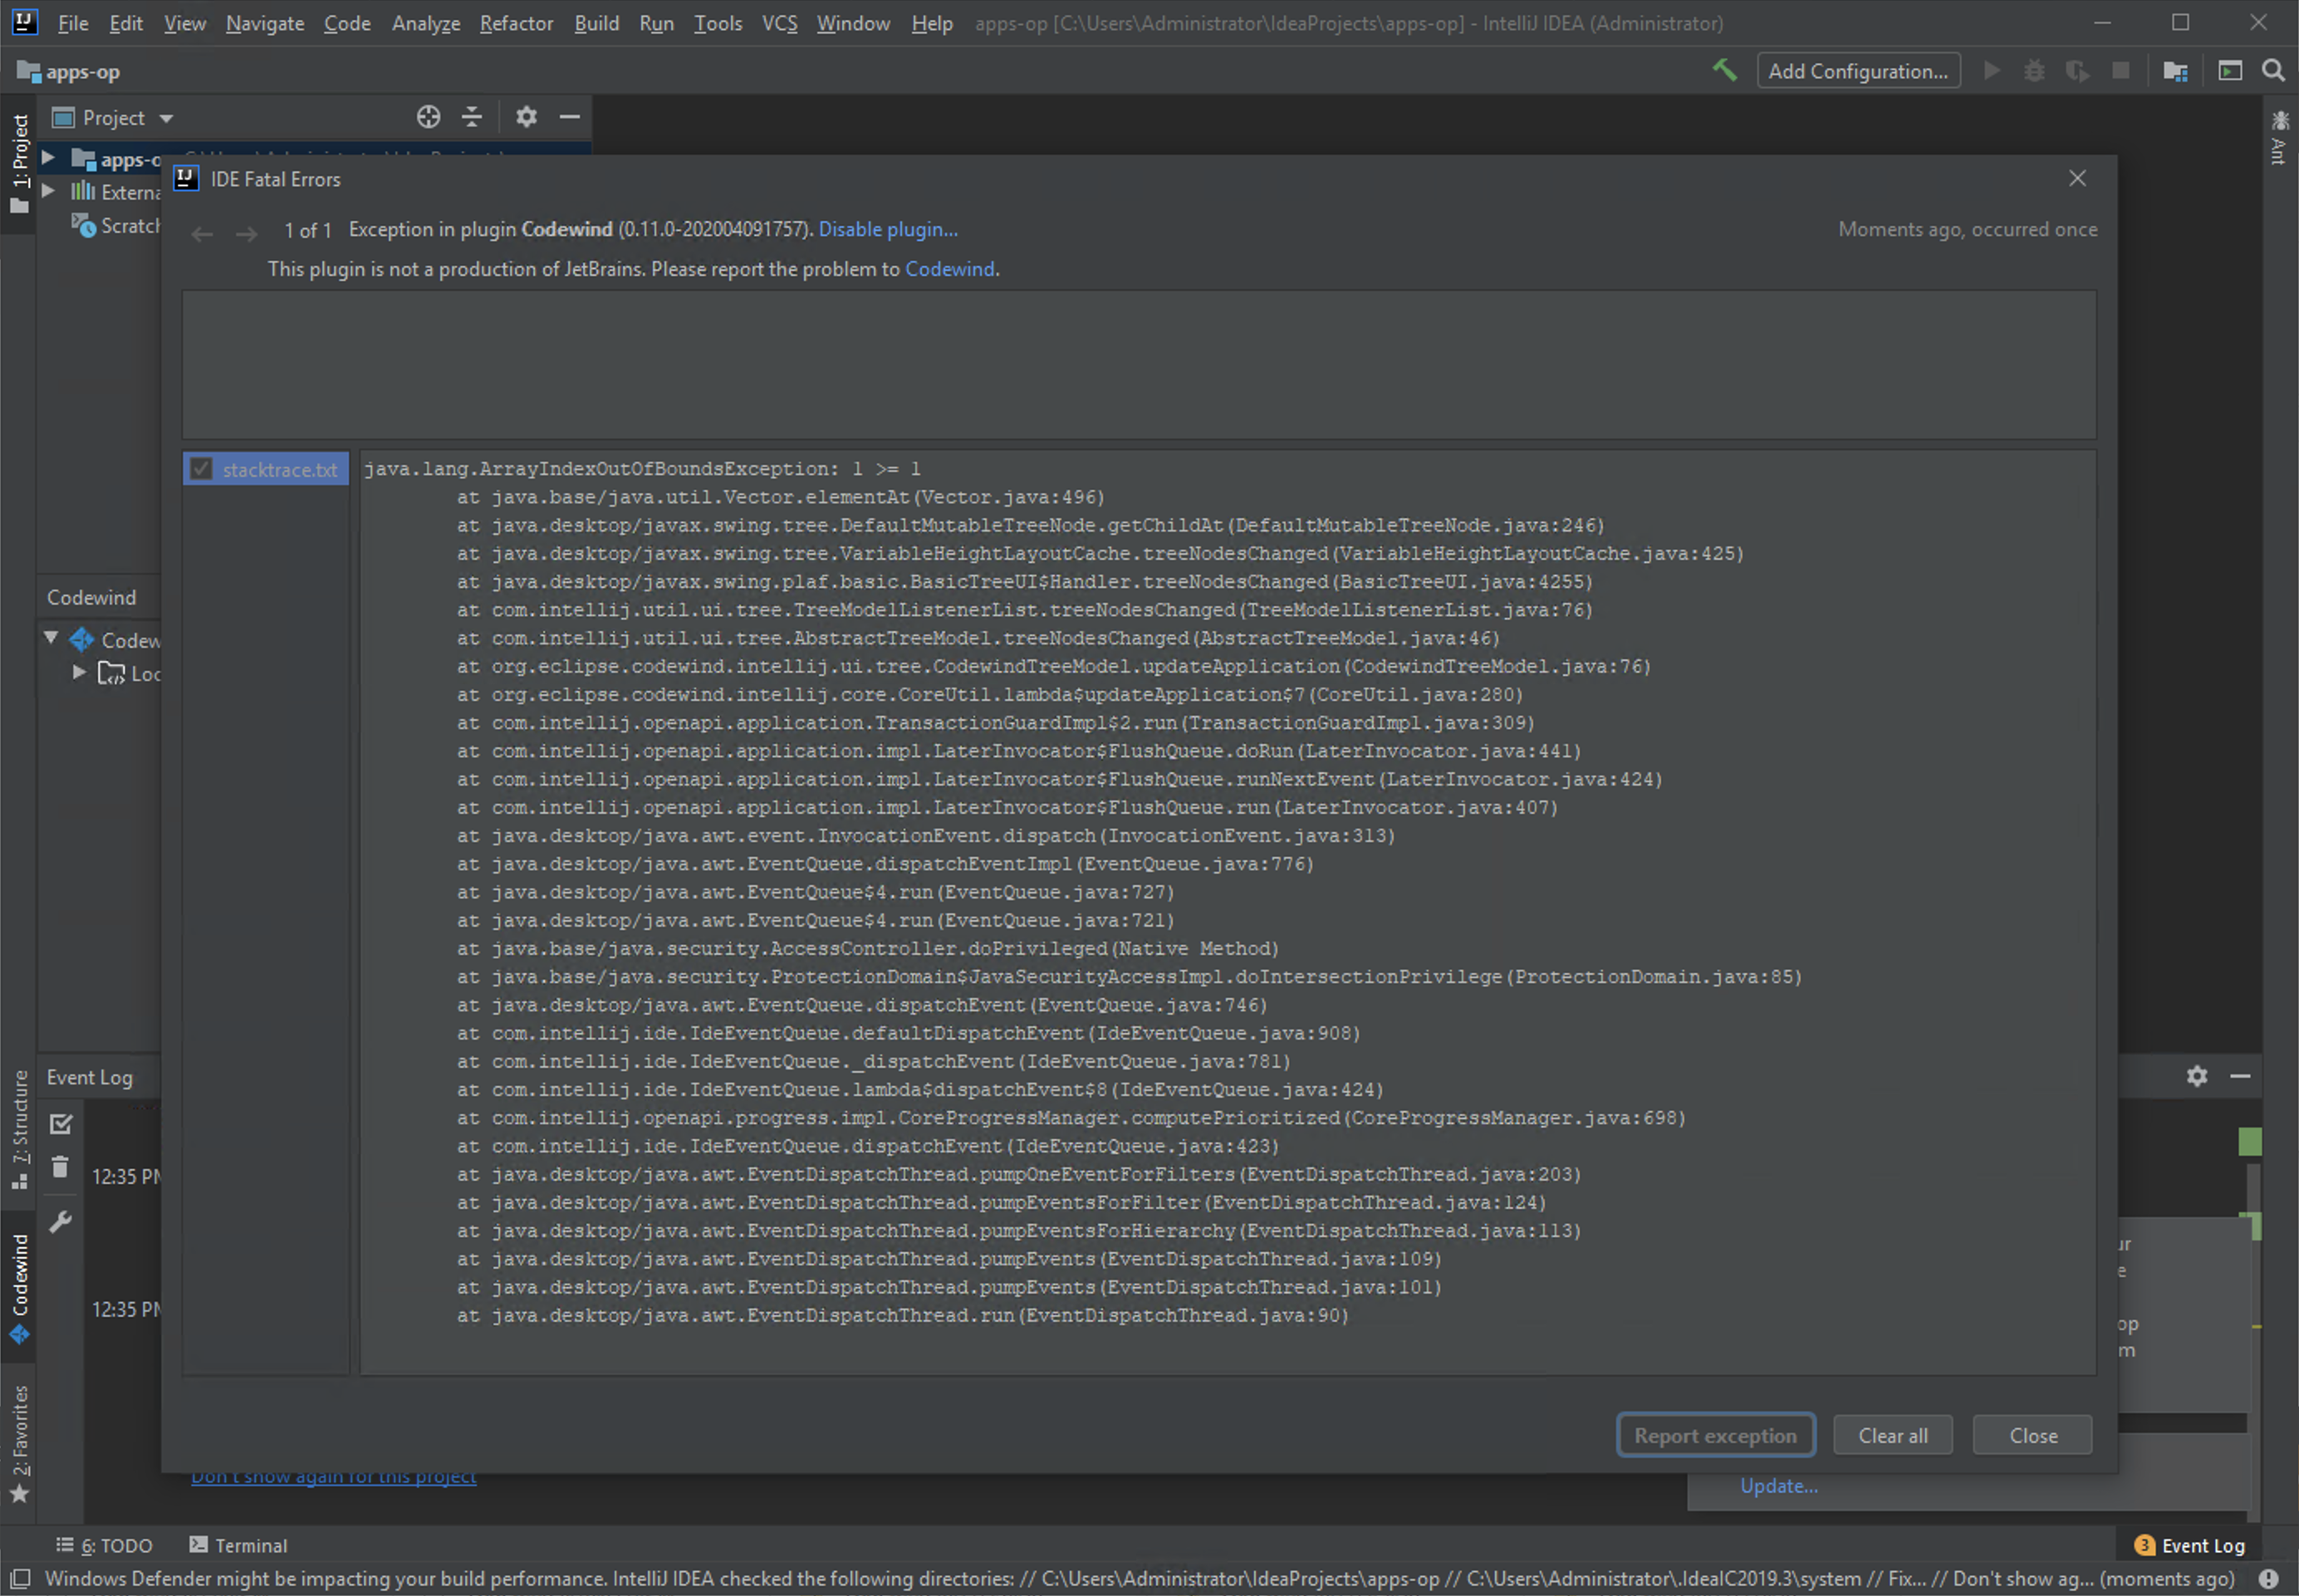Click error description input area
2299x1596 pixels.
[x=1138, y=365]
